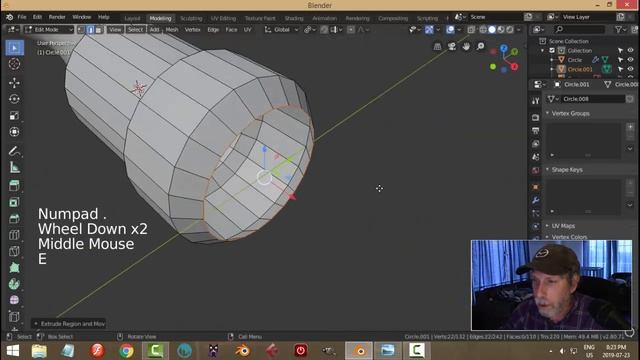640x360 pixels.
Task: Open Chrome from the taskbar
Action: 126,351
